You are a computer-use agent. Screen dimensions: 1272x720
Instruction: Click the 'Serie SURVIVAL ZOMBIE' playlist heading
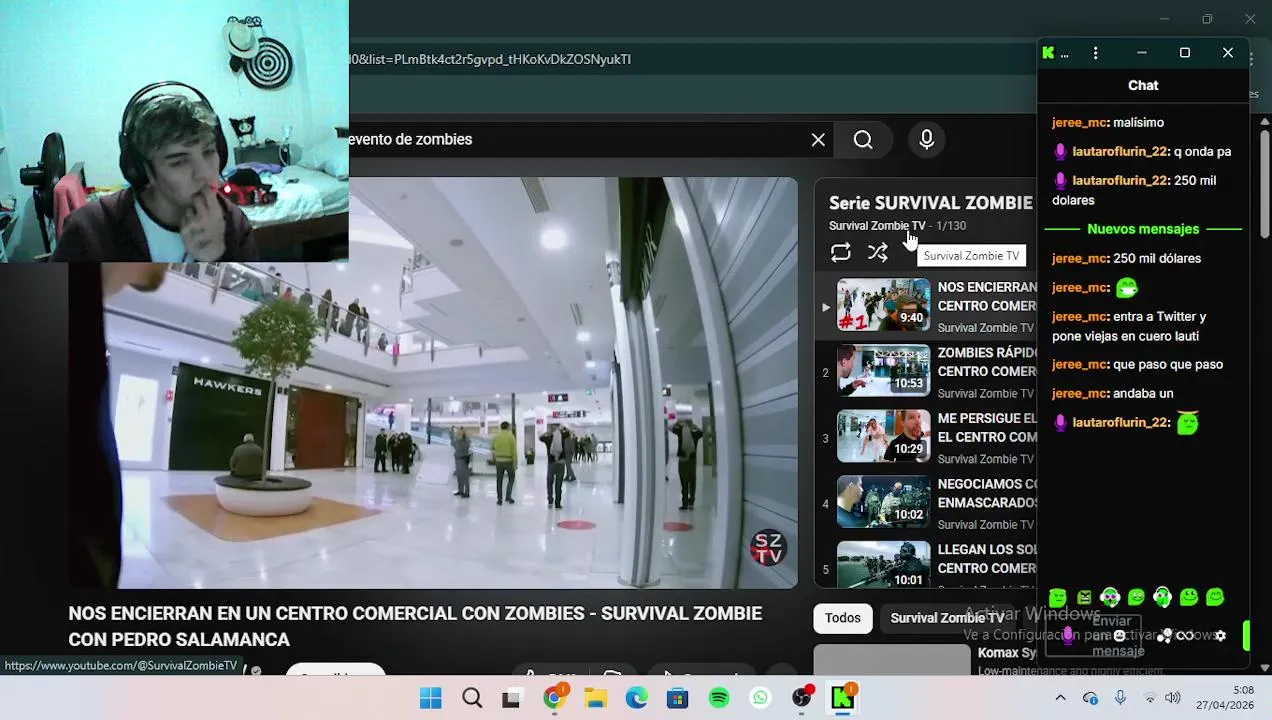click(930, 202)
